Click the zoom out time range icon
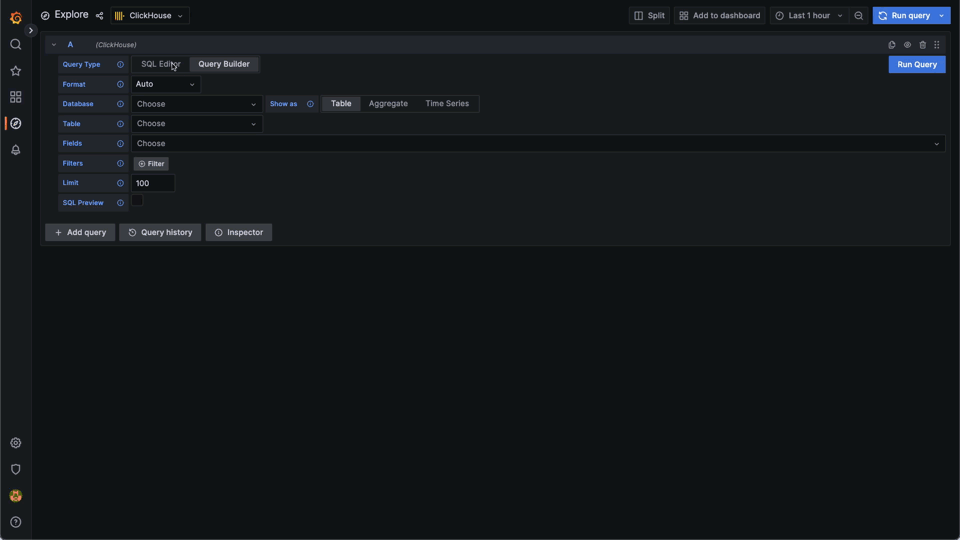This screenshot has height=540, width=960. click(x=858, y=16)
